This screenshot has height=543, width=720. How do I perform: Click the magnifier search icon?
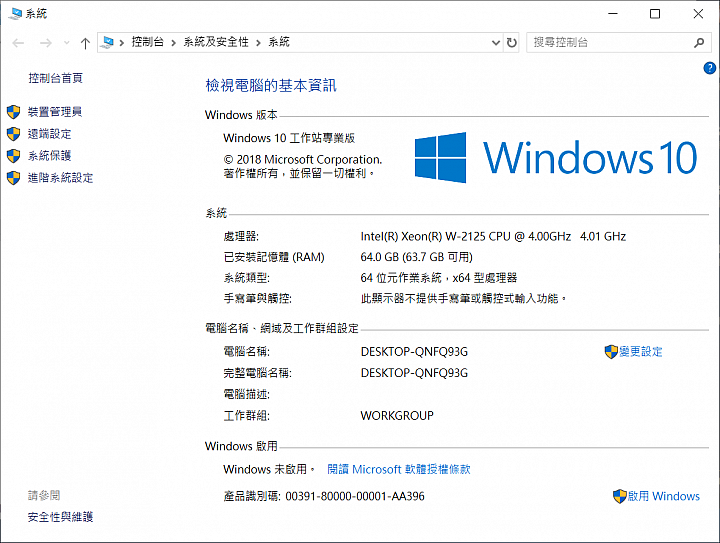pyautogui.click(x=699, y=43)
